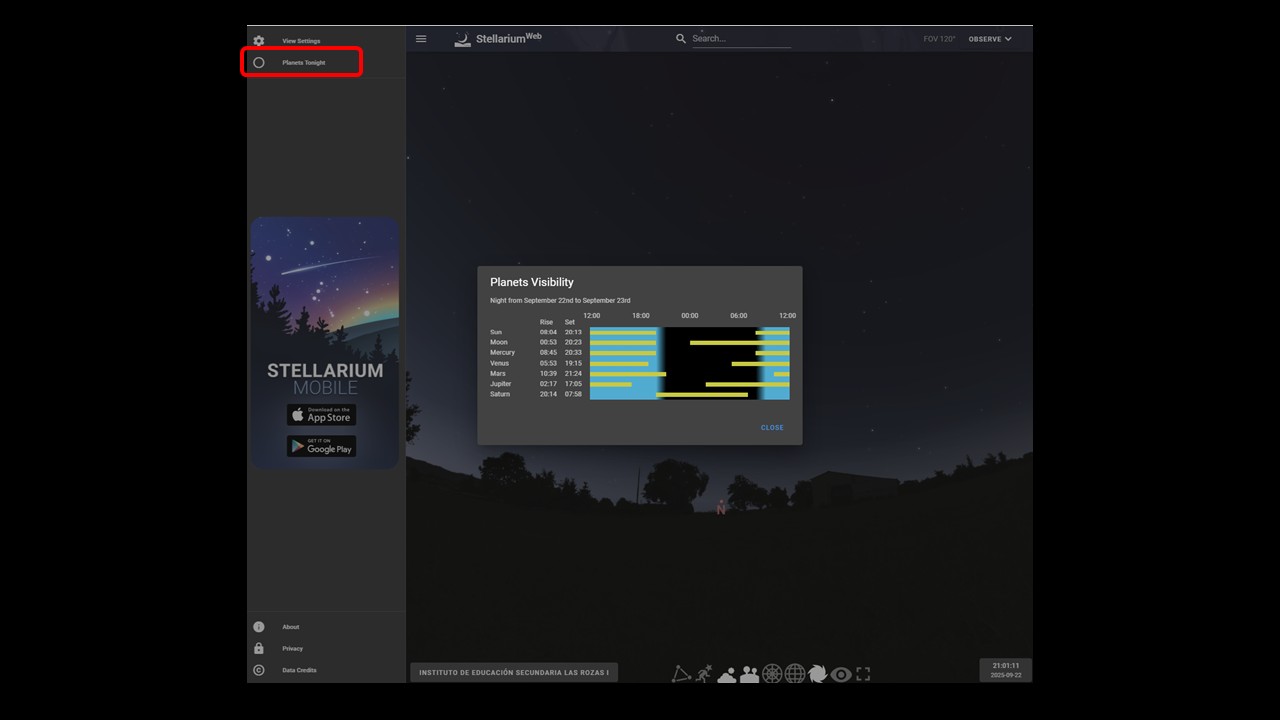The image size is (1280, 720).
Task: Click the Privacy lock icon
Action: tap(259, 648)
